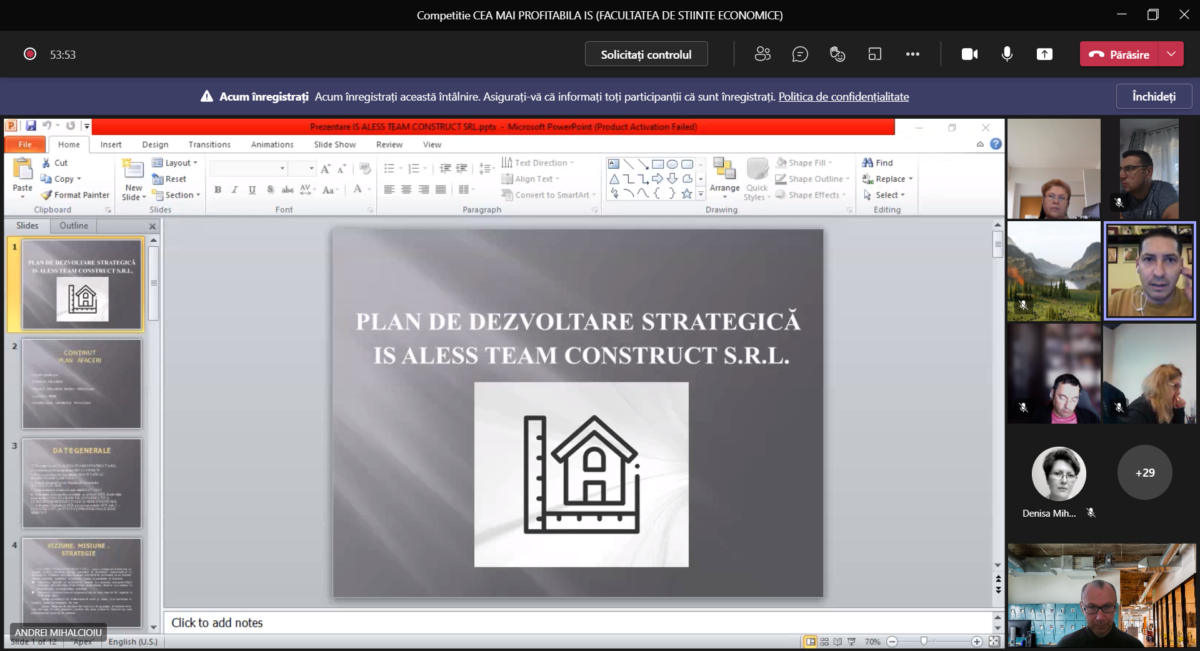1200x651 pixels.
Task: Open More actions (three dots) menu
Action: pos(912,54)
